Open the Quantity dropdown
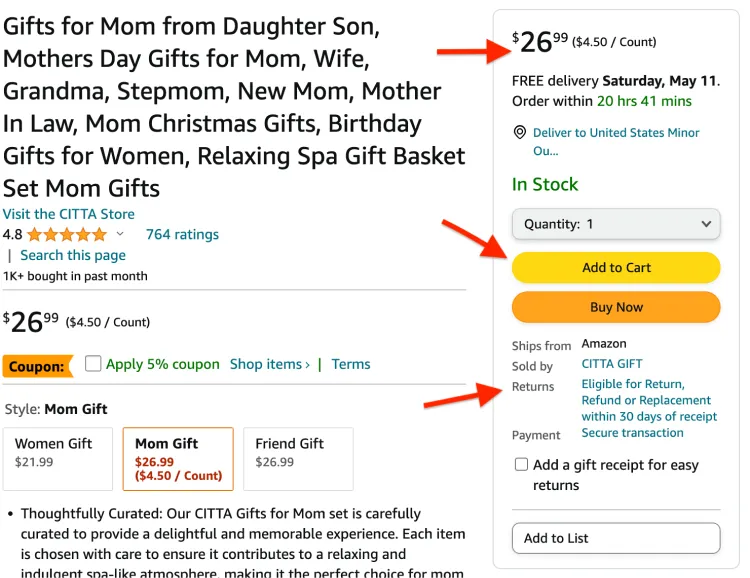This screenshot has height=578, width=750. point(616,224)
